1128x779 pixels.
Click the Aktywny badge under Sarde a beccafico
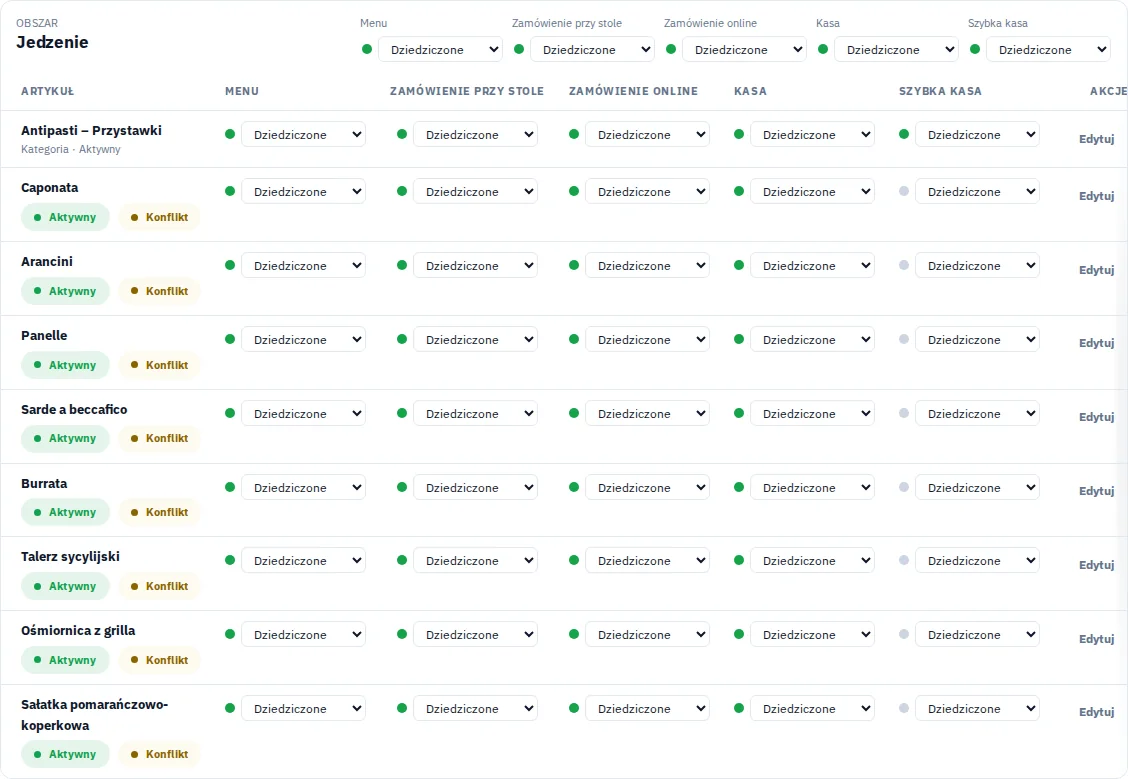(x=65, y=438)
